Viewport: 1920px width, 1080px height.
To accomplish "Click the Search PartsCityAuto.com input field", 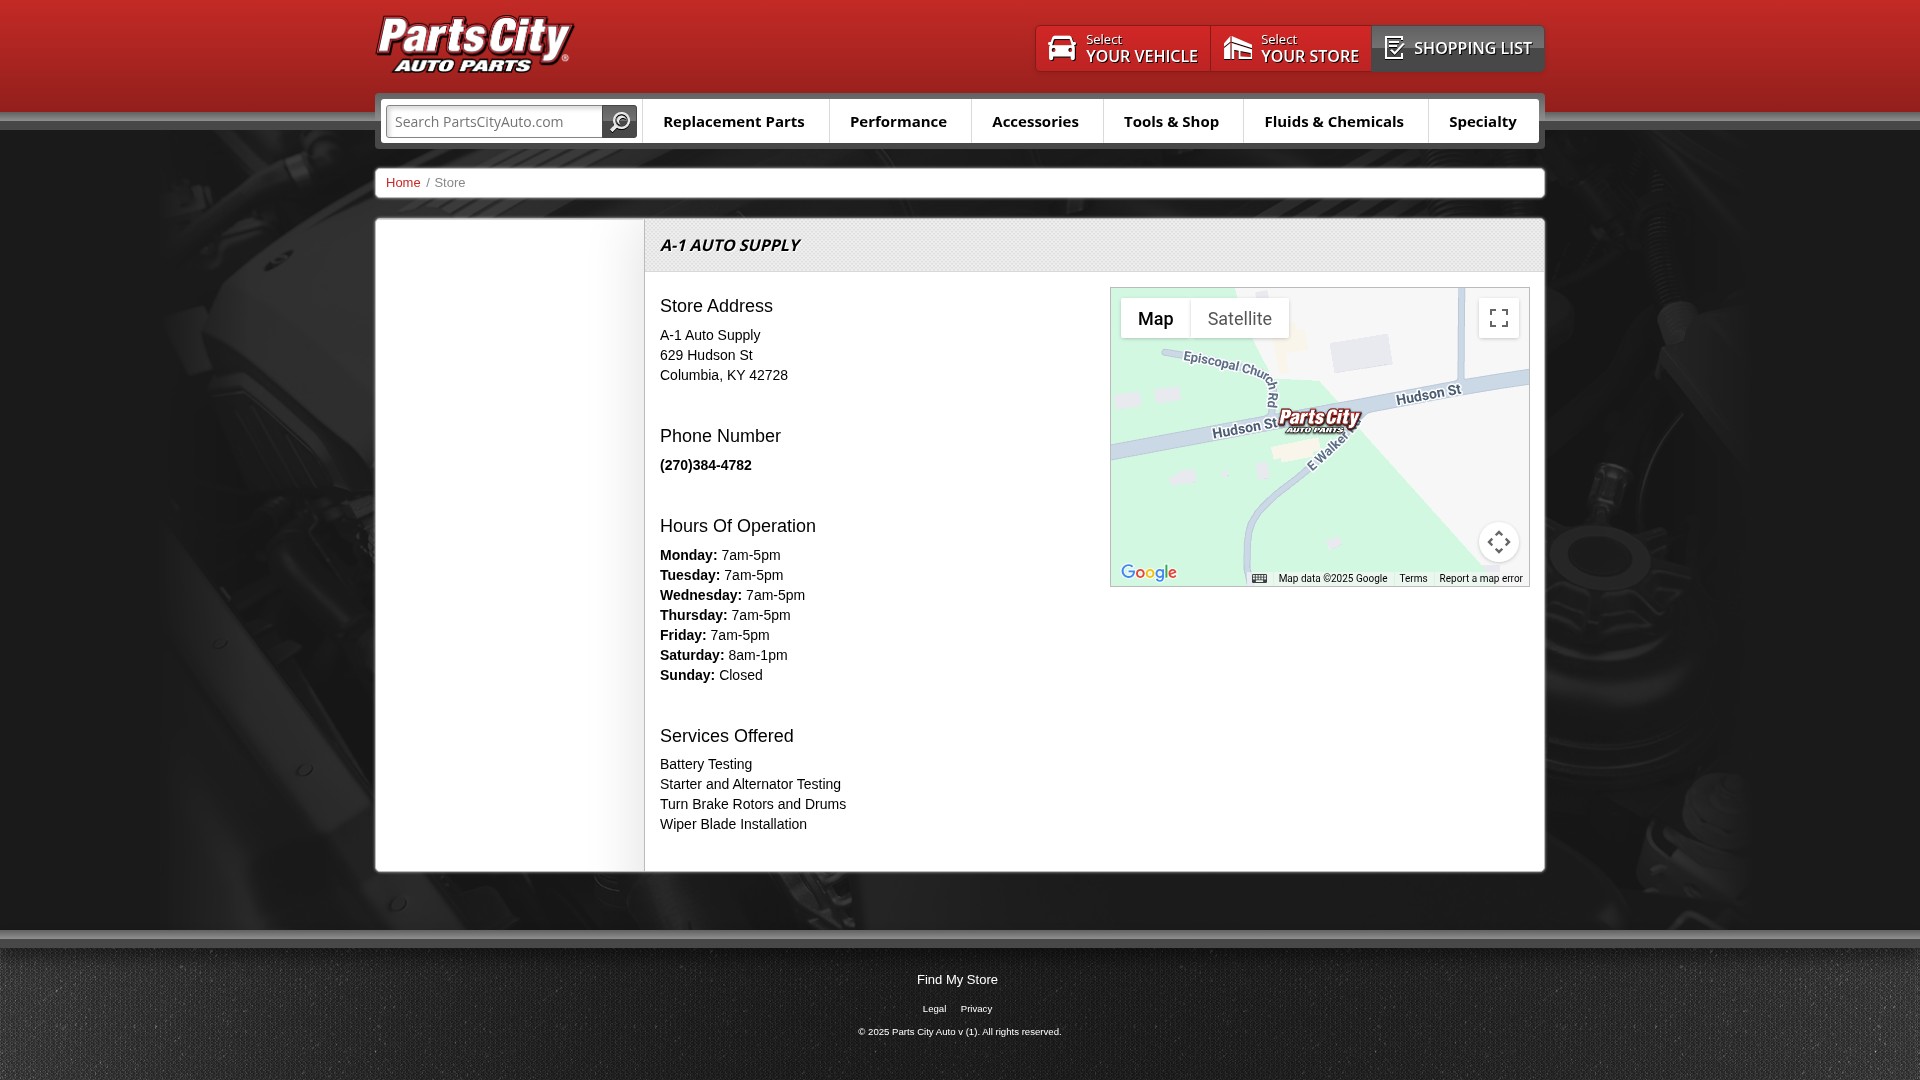I will (494, 121).
